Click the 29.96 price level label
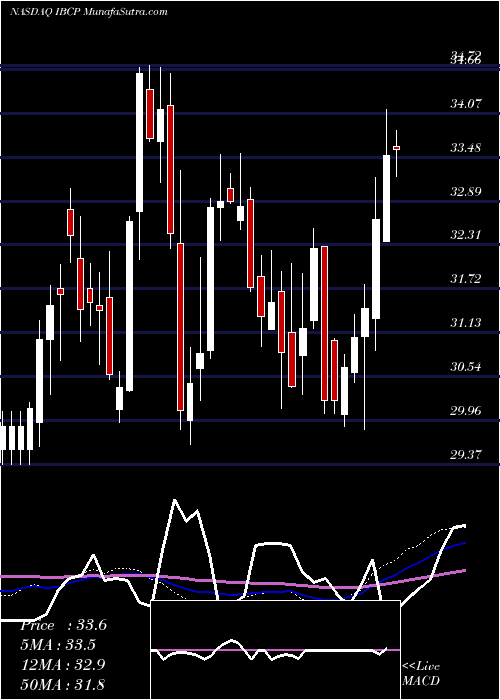The height and width of the screenshot is (700, 500). 466,411
